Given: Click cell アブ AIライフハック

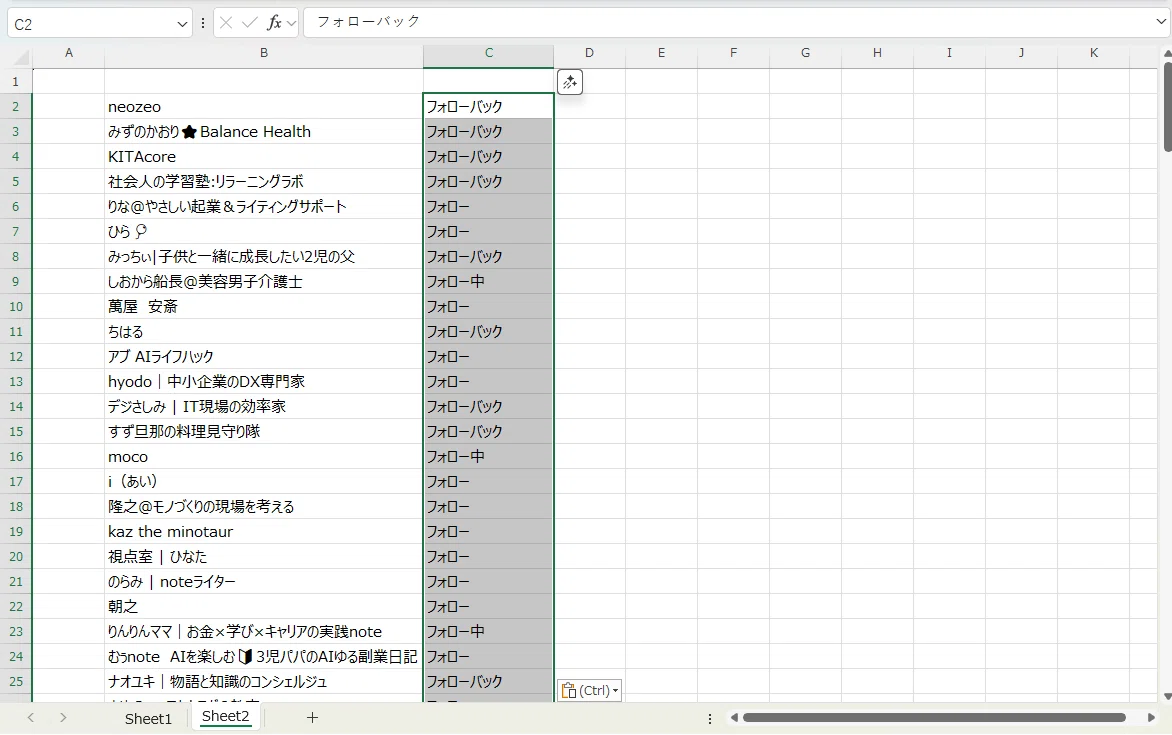Looking at the screenshot, I should coord(264,357).
